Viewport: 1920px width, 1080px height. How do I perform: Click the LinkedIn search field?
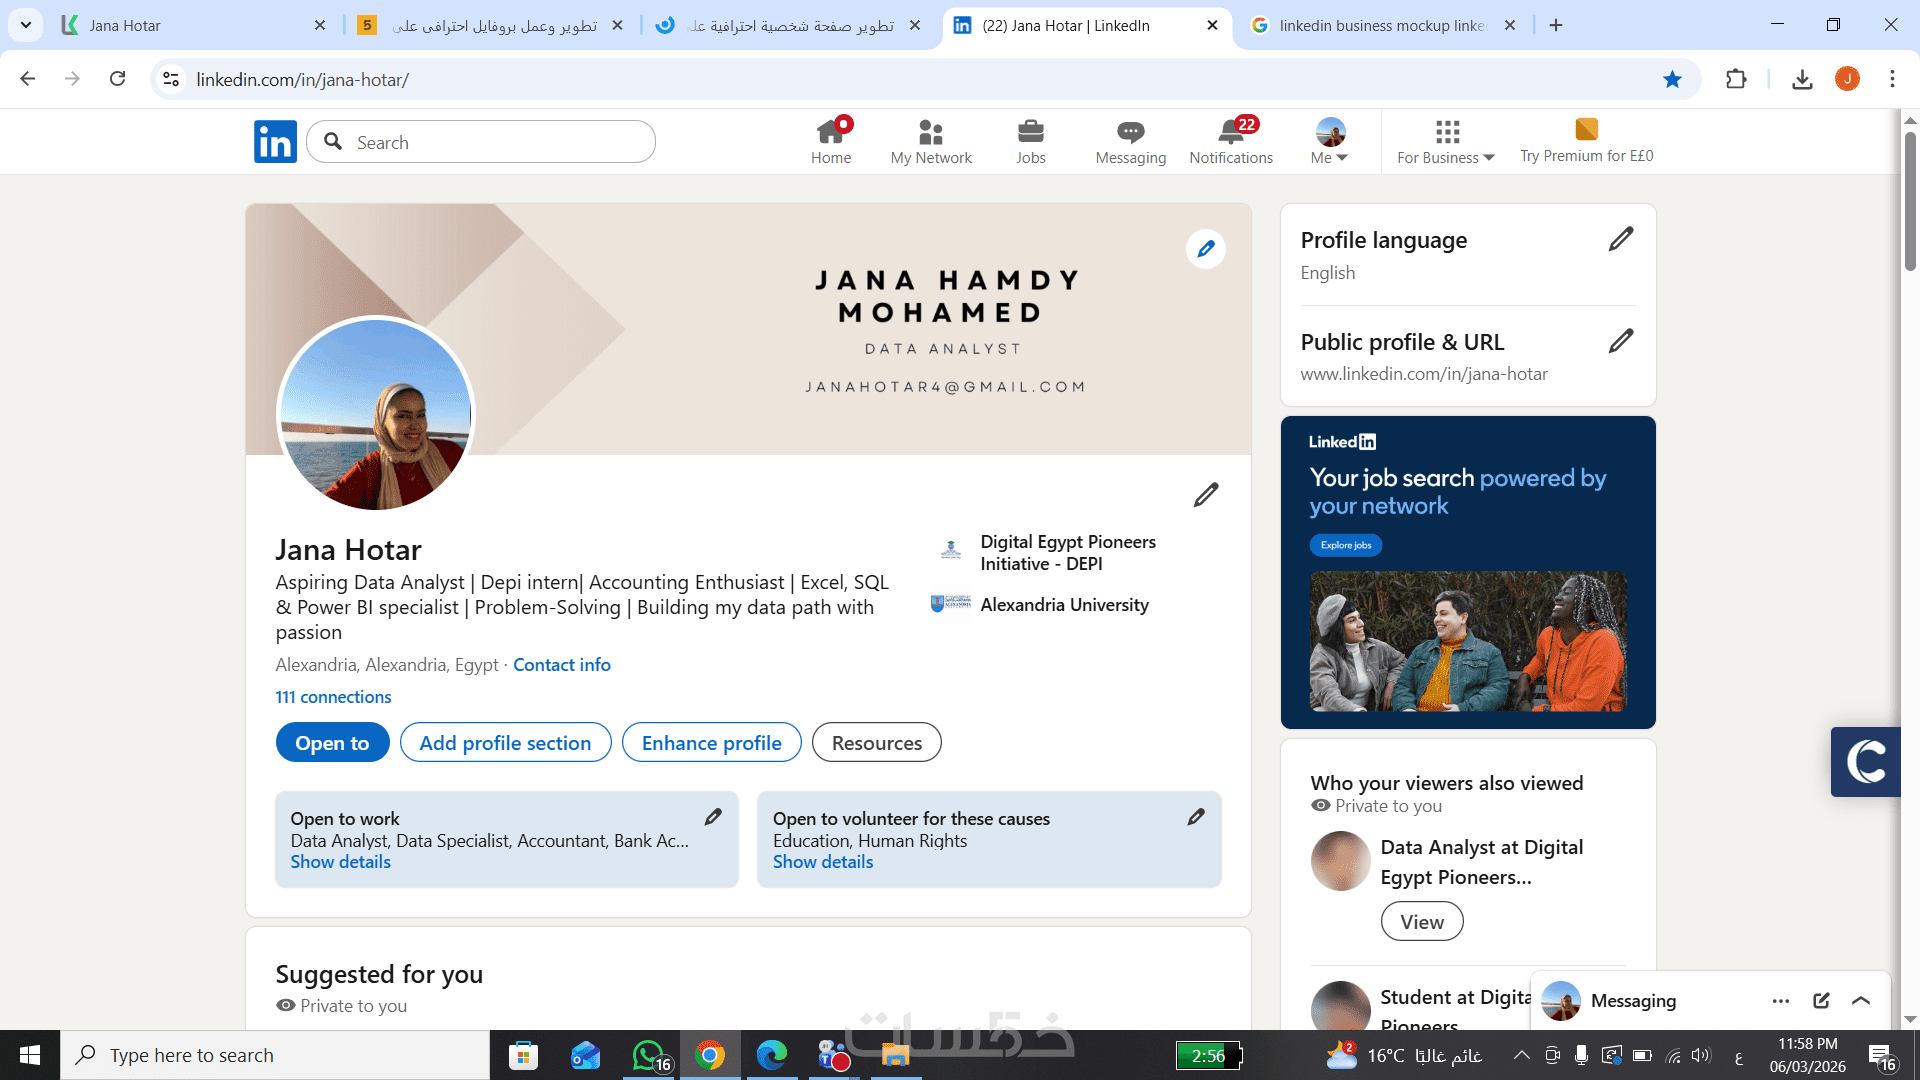(490, 142)
